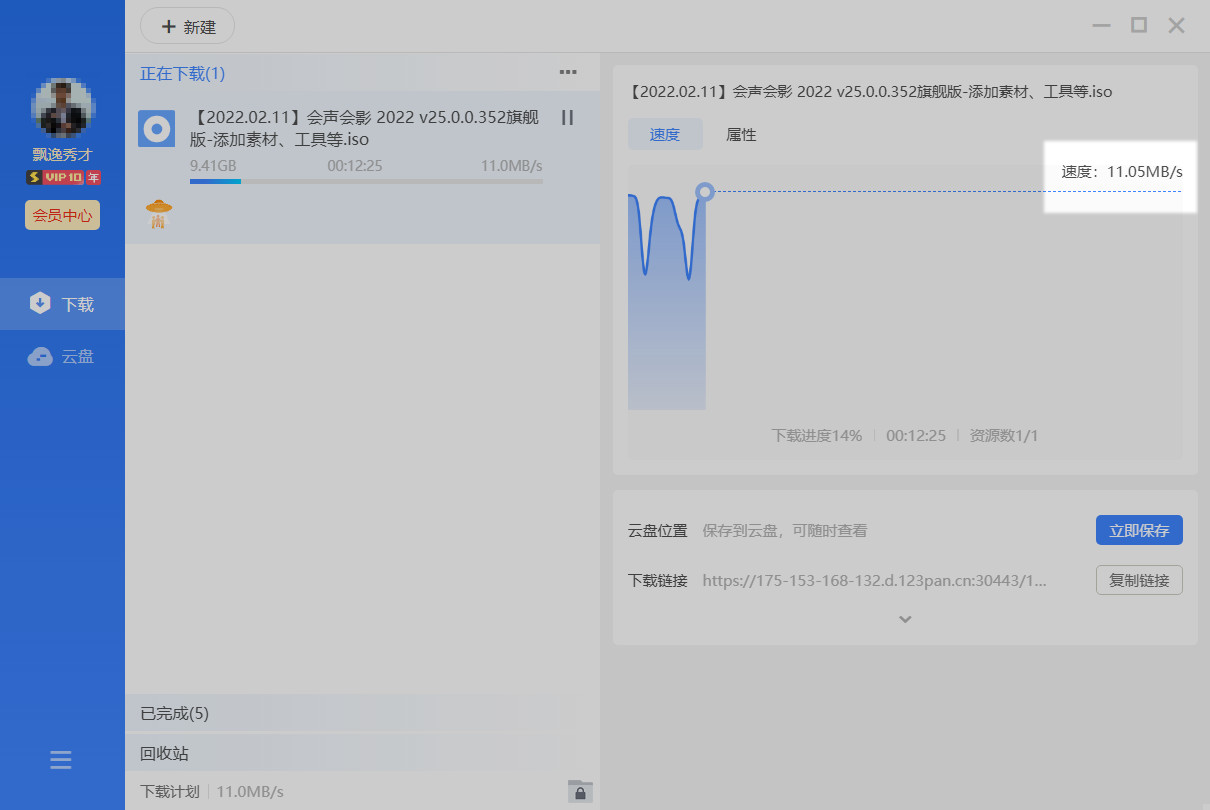Click the 新建 button

coord(188,27)
